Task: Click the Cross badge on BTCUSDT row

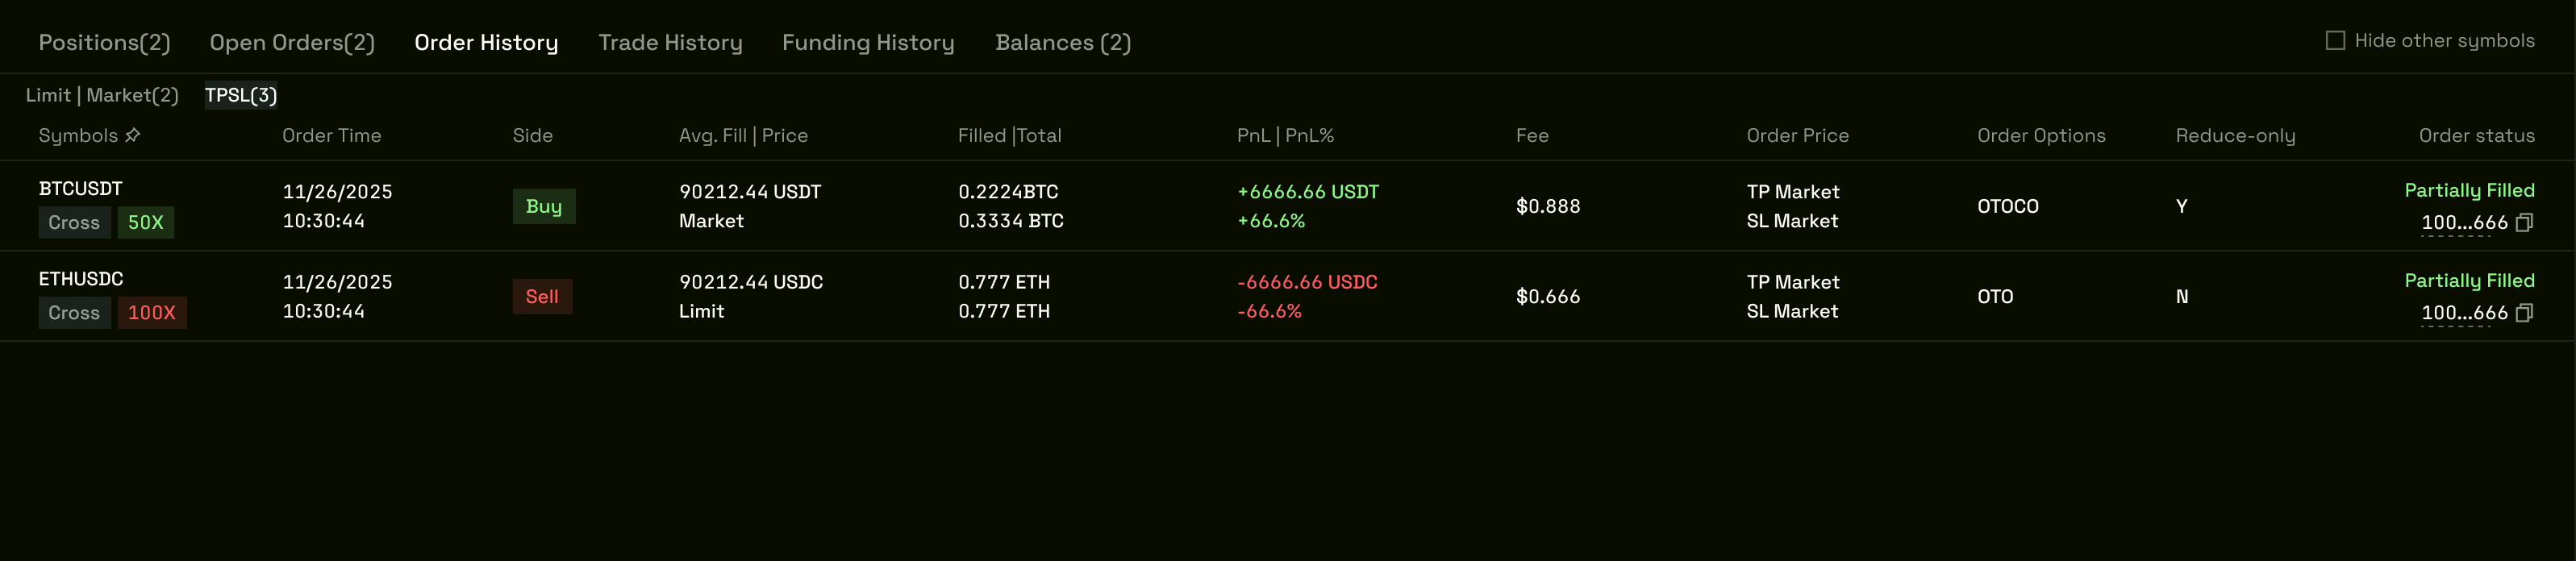Action: [74, 222]
